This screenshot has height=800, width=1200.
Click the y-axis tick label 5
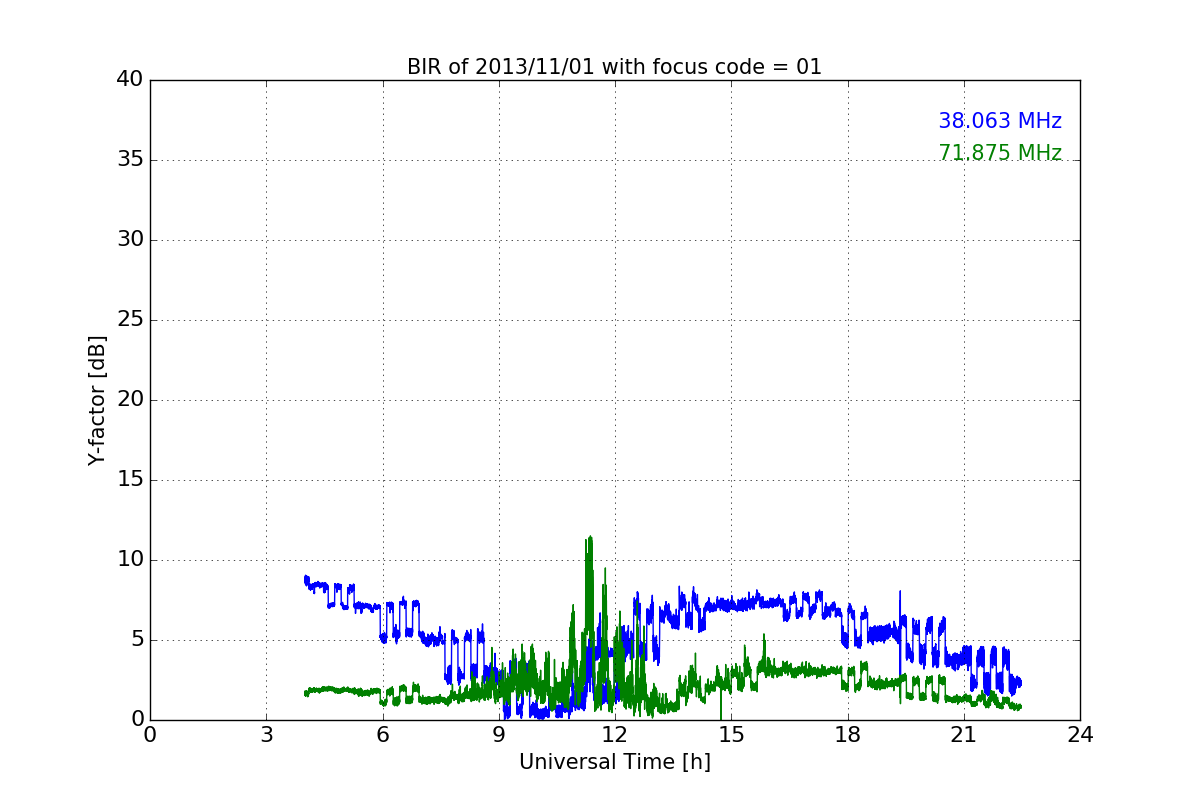coord(136,640)
